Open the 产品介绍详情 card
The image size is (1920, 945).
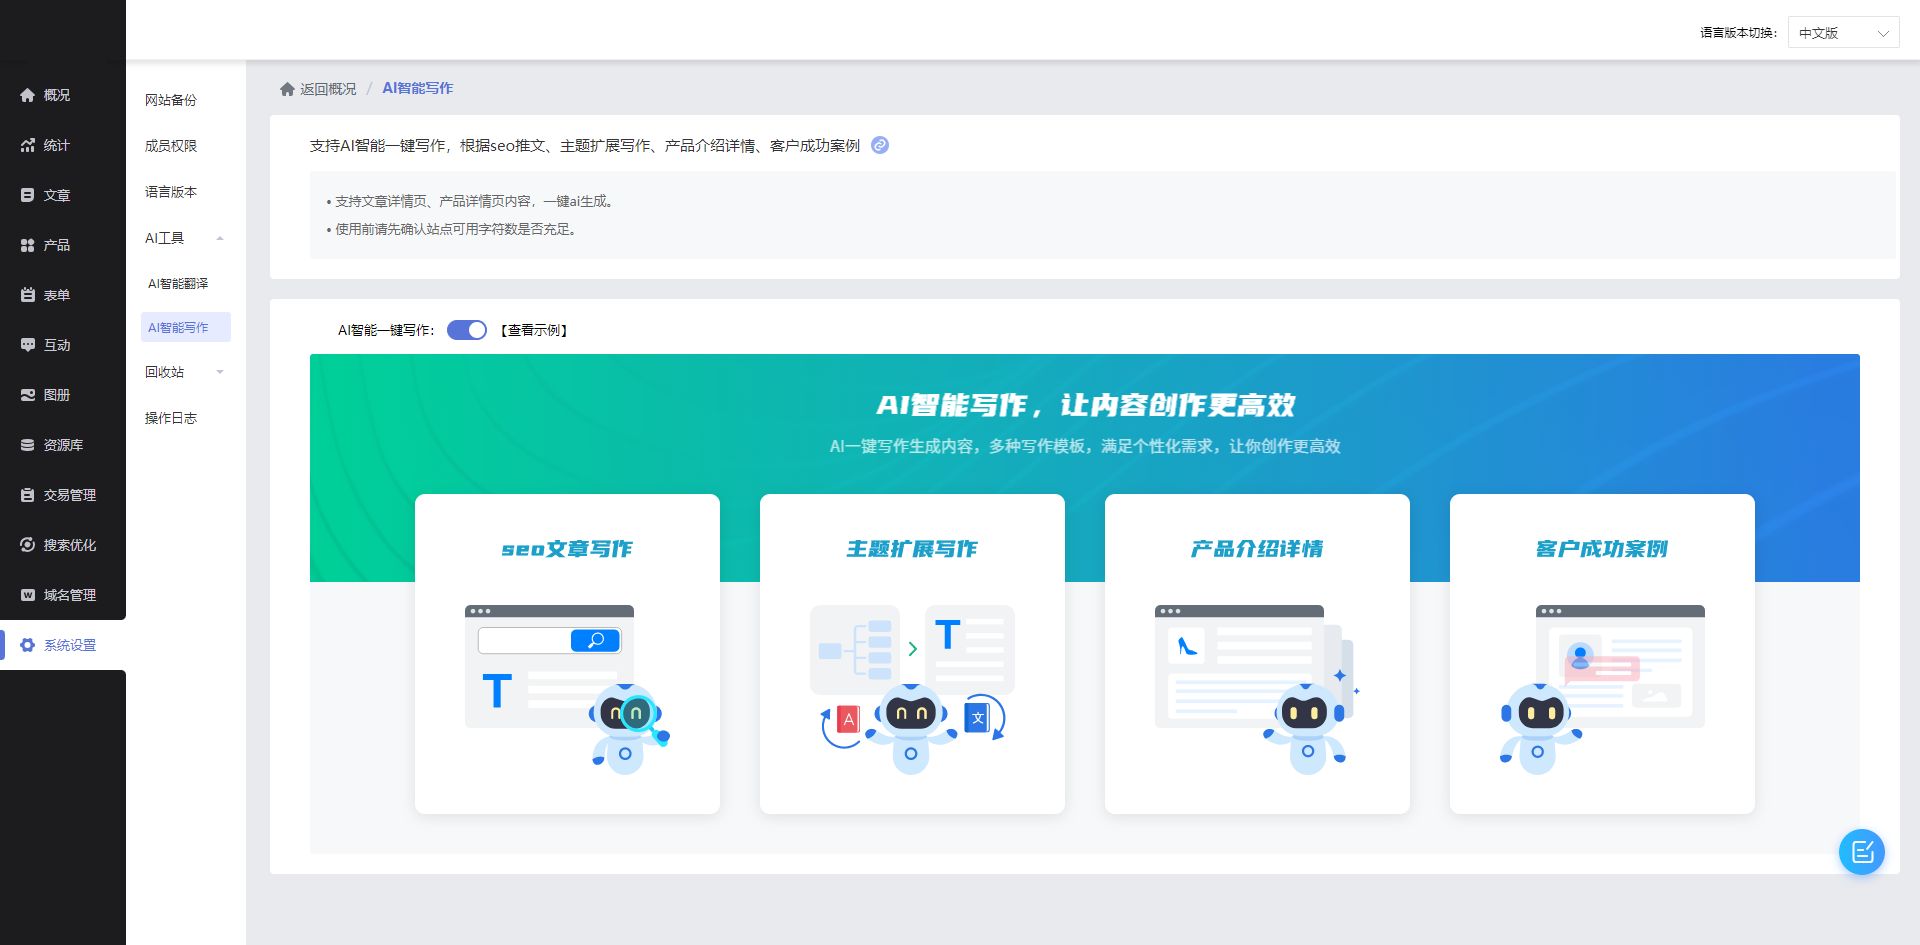point(1257,653)
